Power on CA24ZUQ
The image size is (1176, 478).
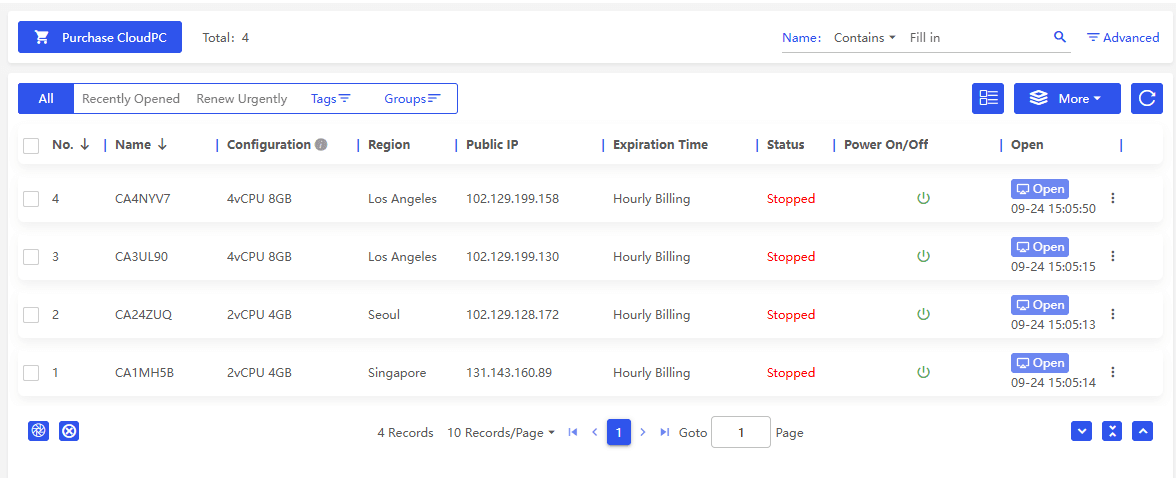[923, 314]
